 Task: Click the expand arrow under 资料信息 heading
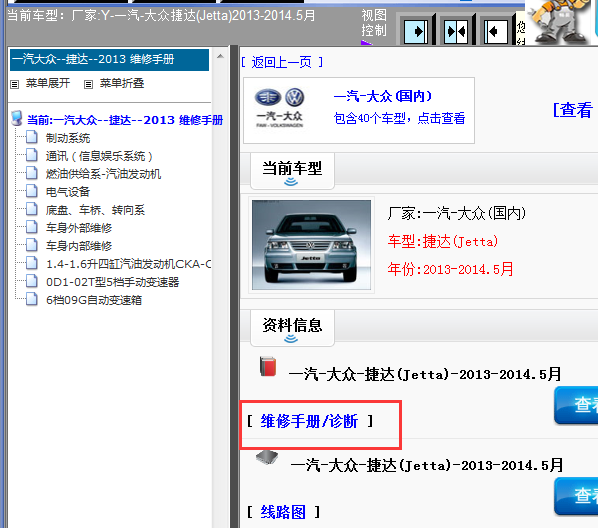291,339
